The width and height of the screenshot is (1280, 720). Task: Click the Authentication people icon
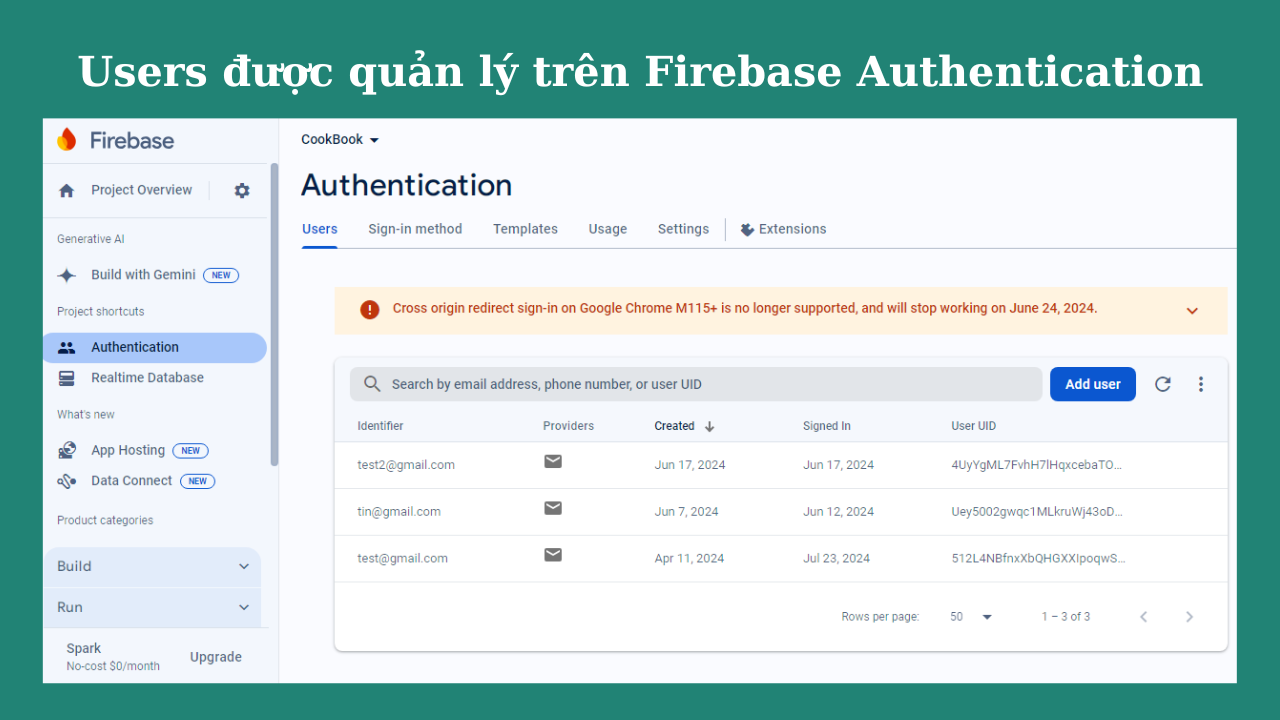(x=67, y=348)
